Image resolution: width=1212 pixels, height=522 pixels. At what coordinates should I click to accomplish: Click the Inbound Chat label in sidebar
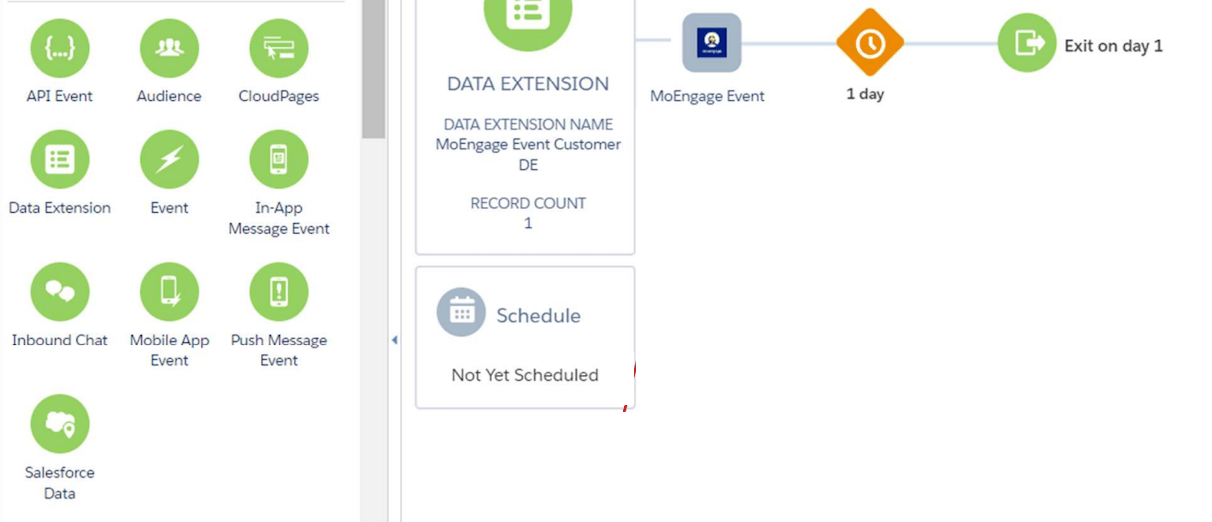60,340
